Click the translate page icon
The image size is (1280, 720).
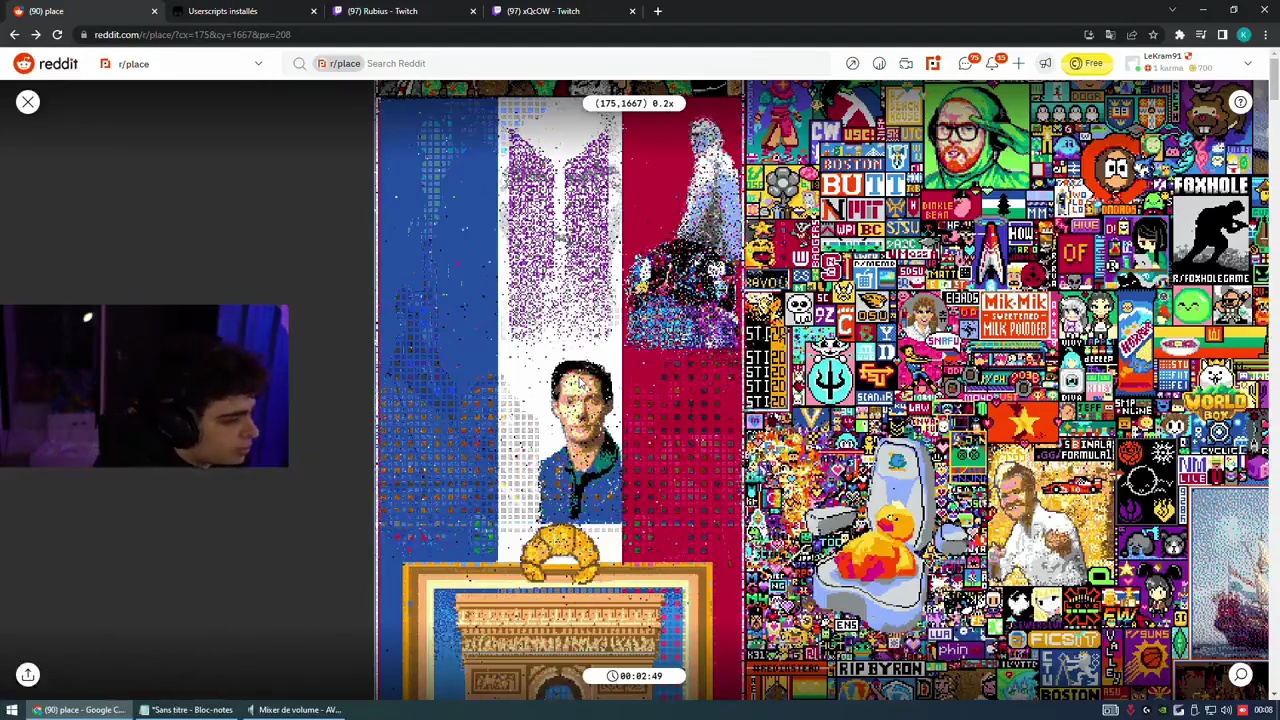[x=1110, y=35]
